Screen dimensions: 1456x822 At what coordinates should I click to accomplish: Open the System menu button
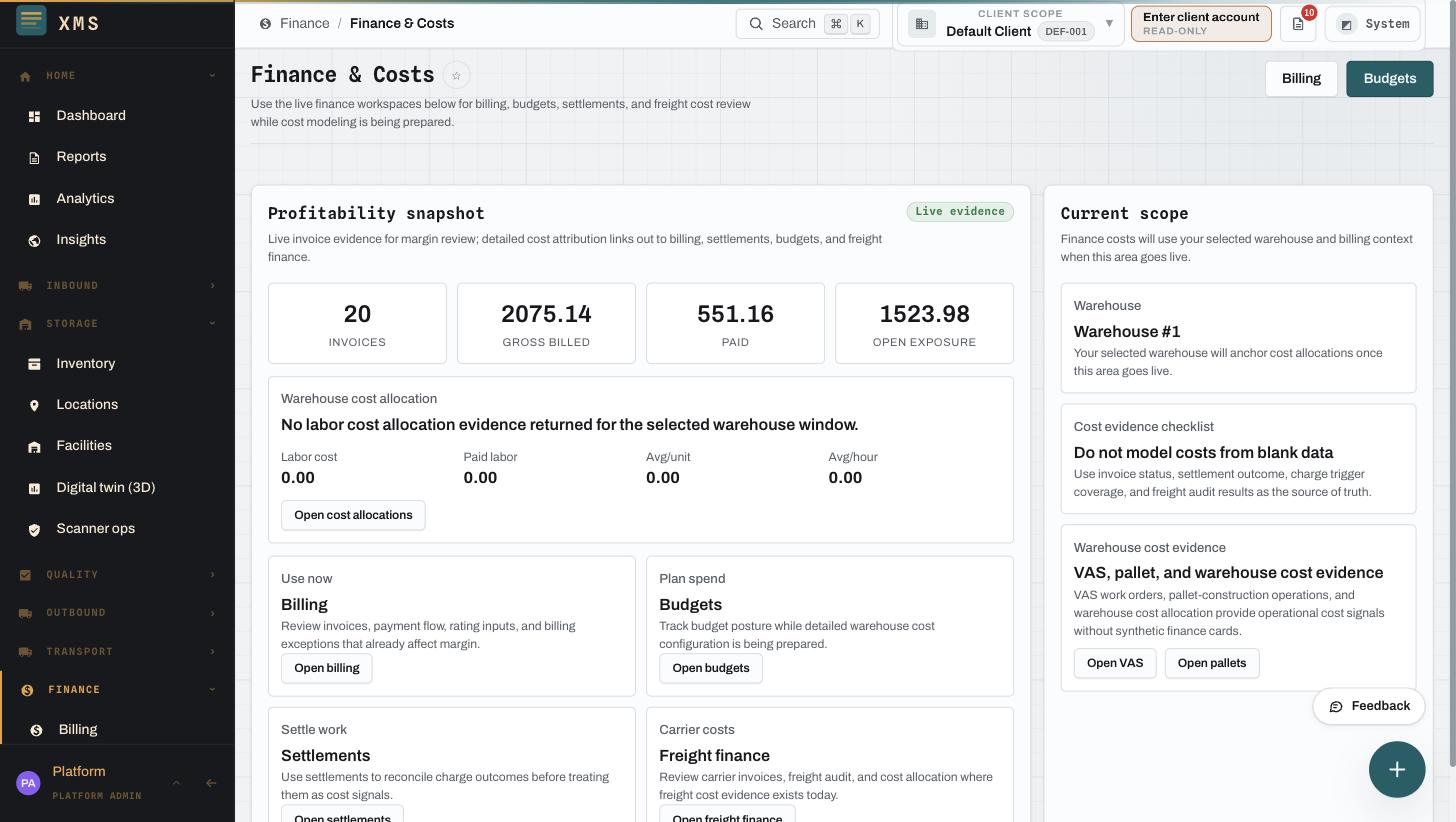tap(1372, 24)
